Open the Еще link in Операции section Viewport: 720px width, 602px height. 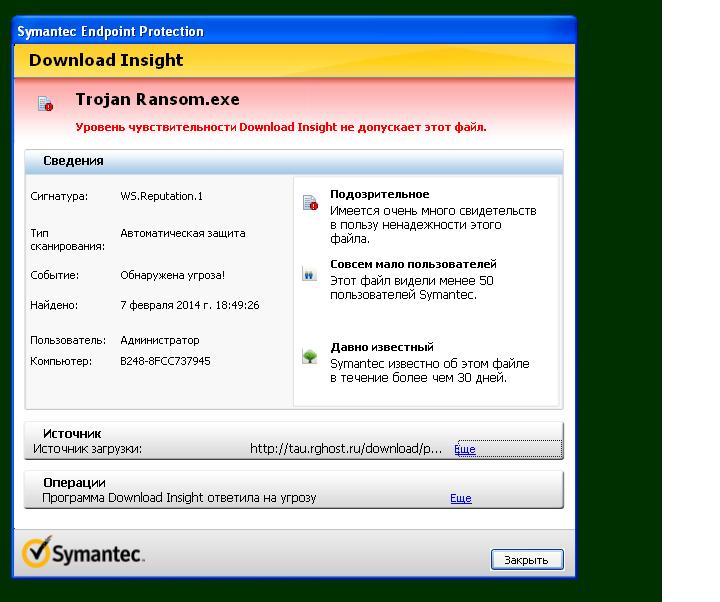point(460,498)
